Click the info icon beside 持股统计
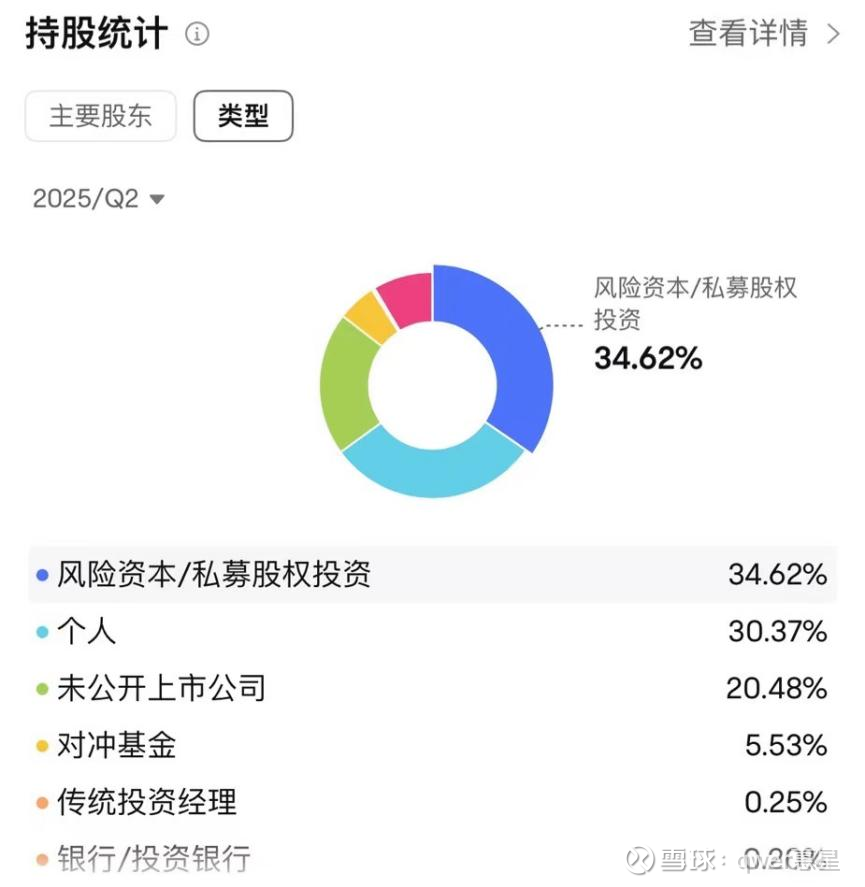The width and height of the screenshot is (865, 887). [x=197, y=35]
